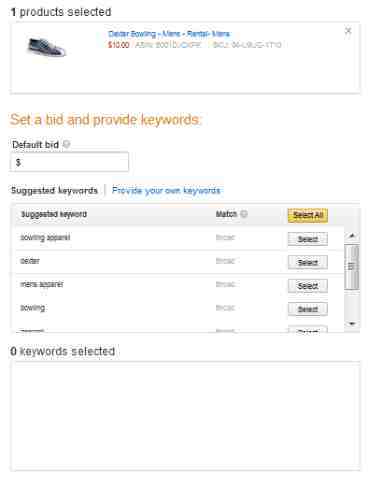Select the dexter keyword
The image size is (369, 479).
click(308, 262)
